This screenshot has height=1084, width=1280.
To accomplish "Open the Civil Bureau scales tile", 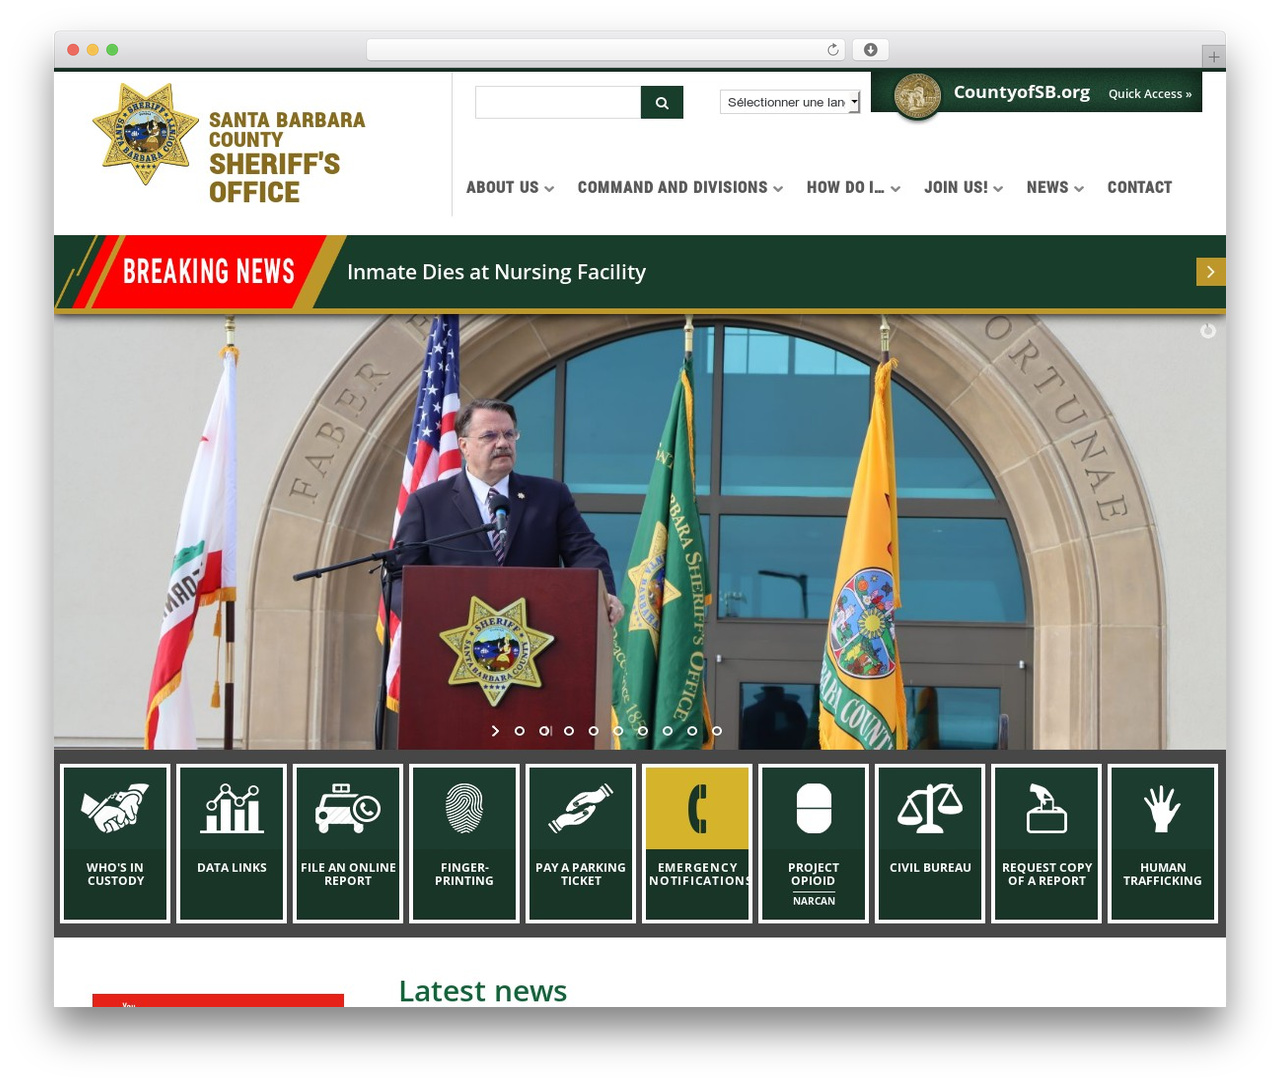I will tap(930, 843).
